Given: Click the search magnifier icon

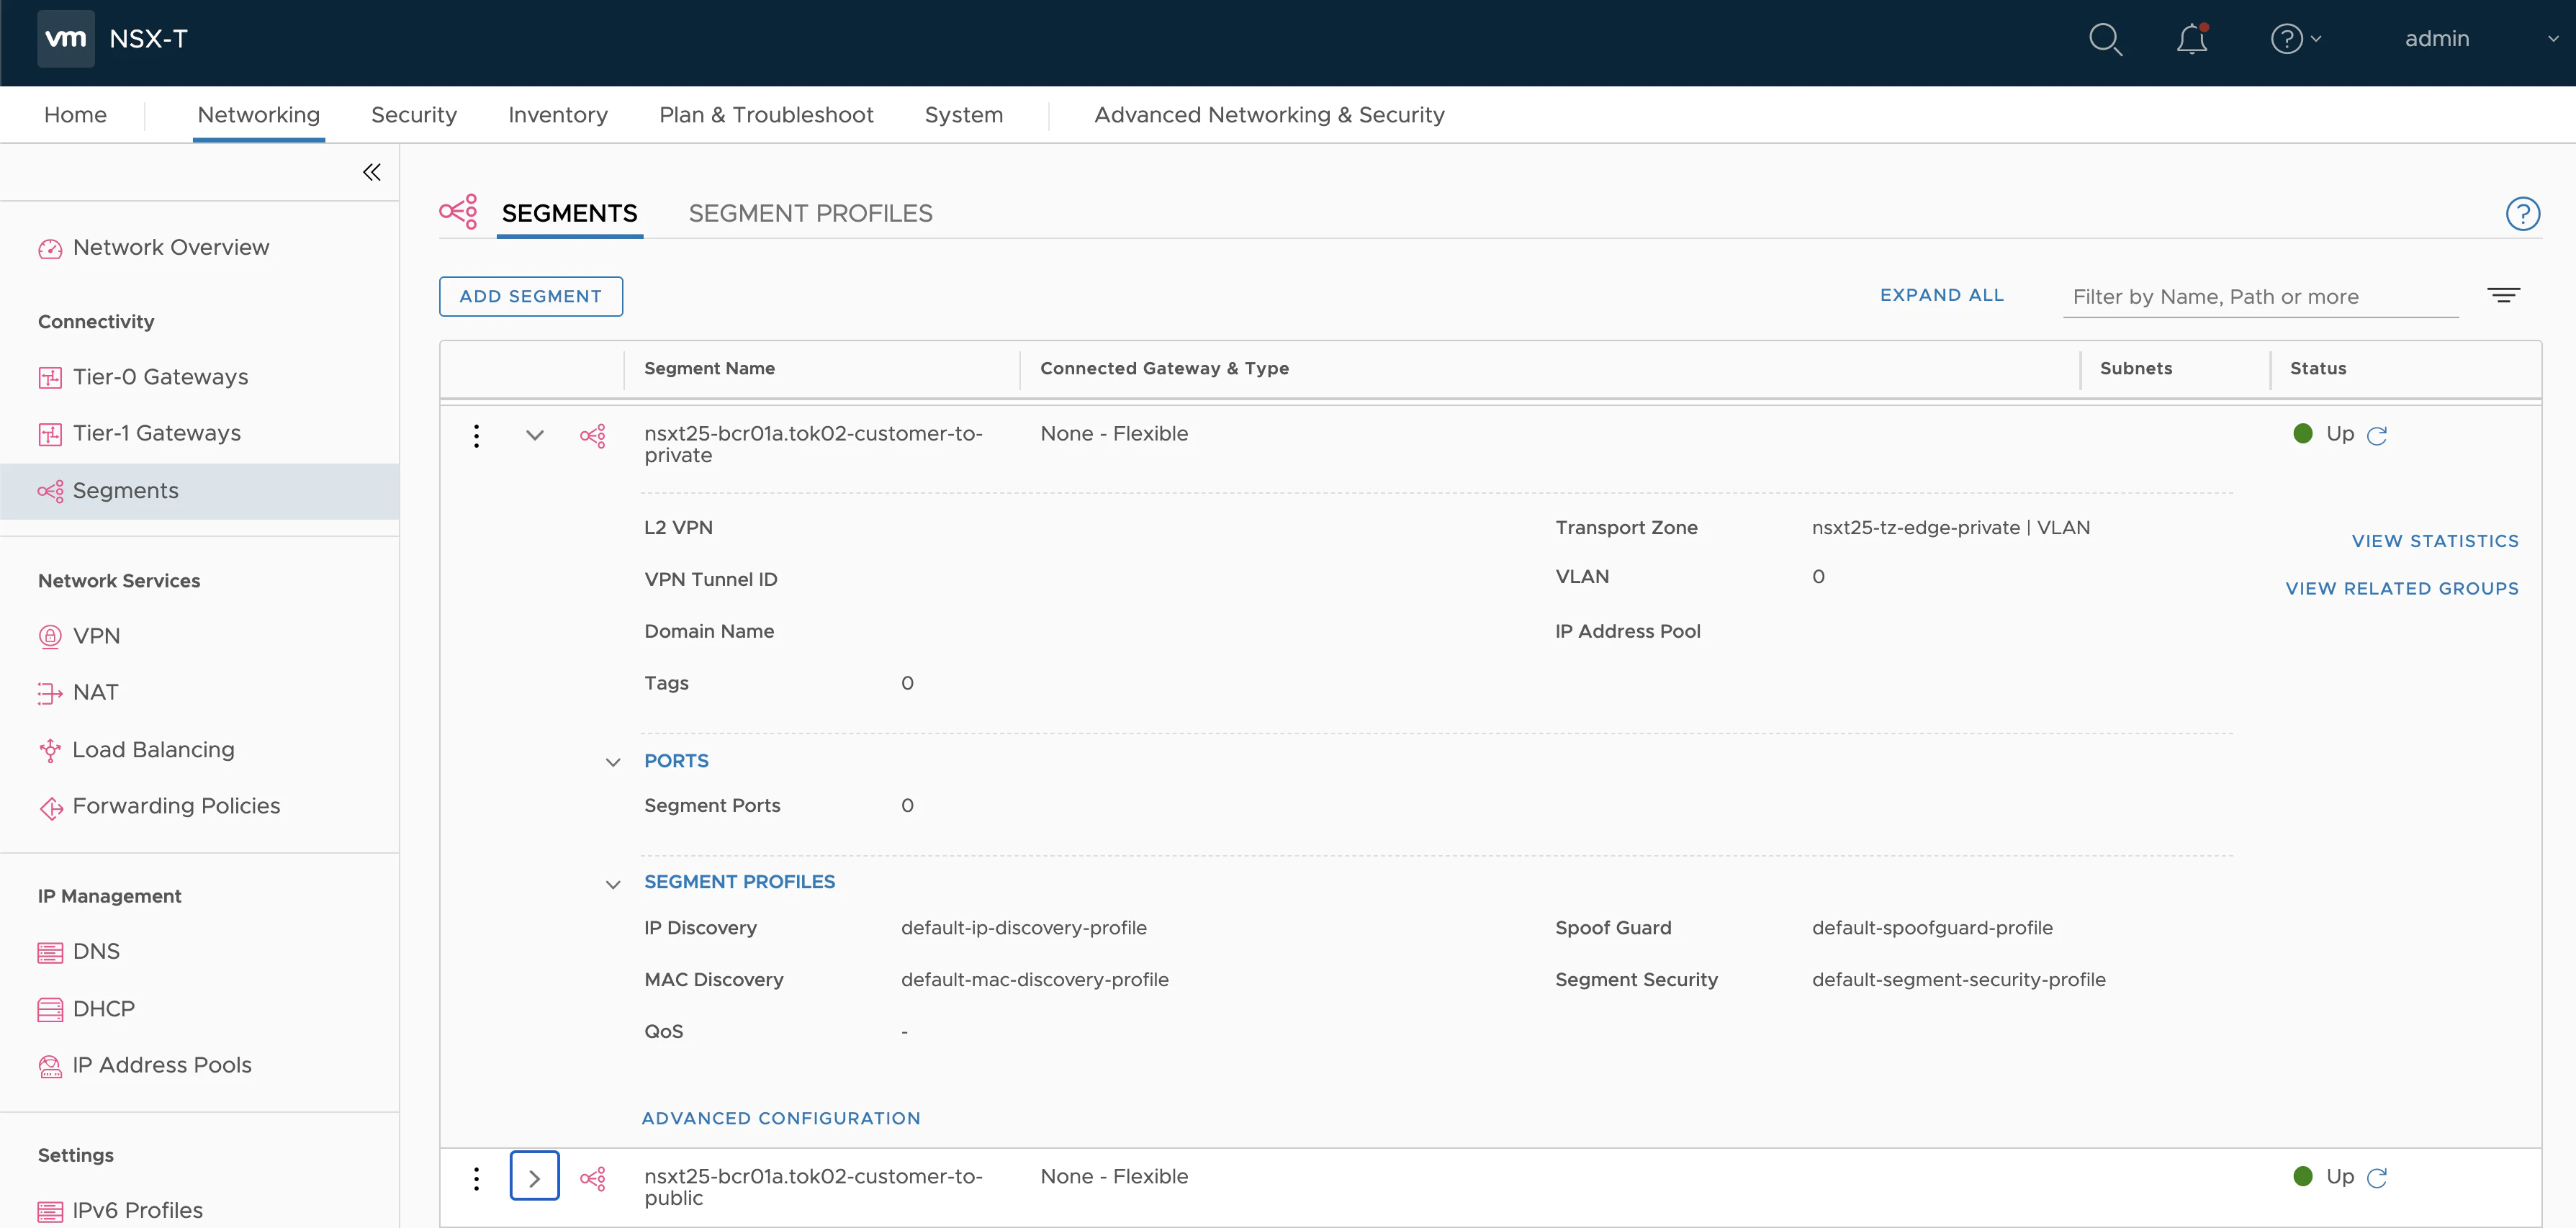Looking at the screenshot, I should pyautogui.click(x=2105, y=39).
